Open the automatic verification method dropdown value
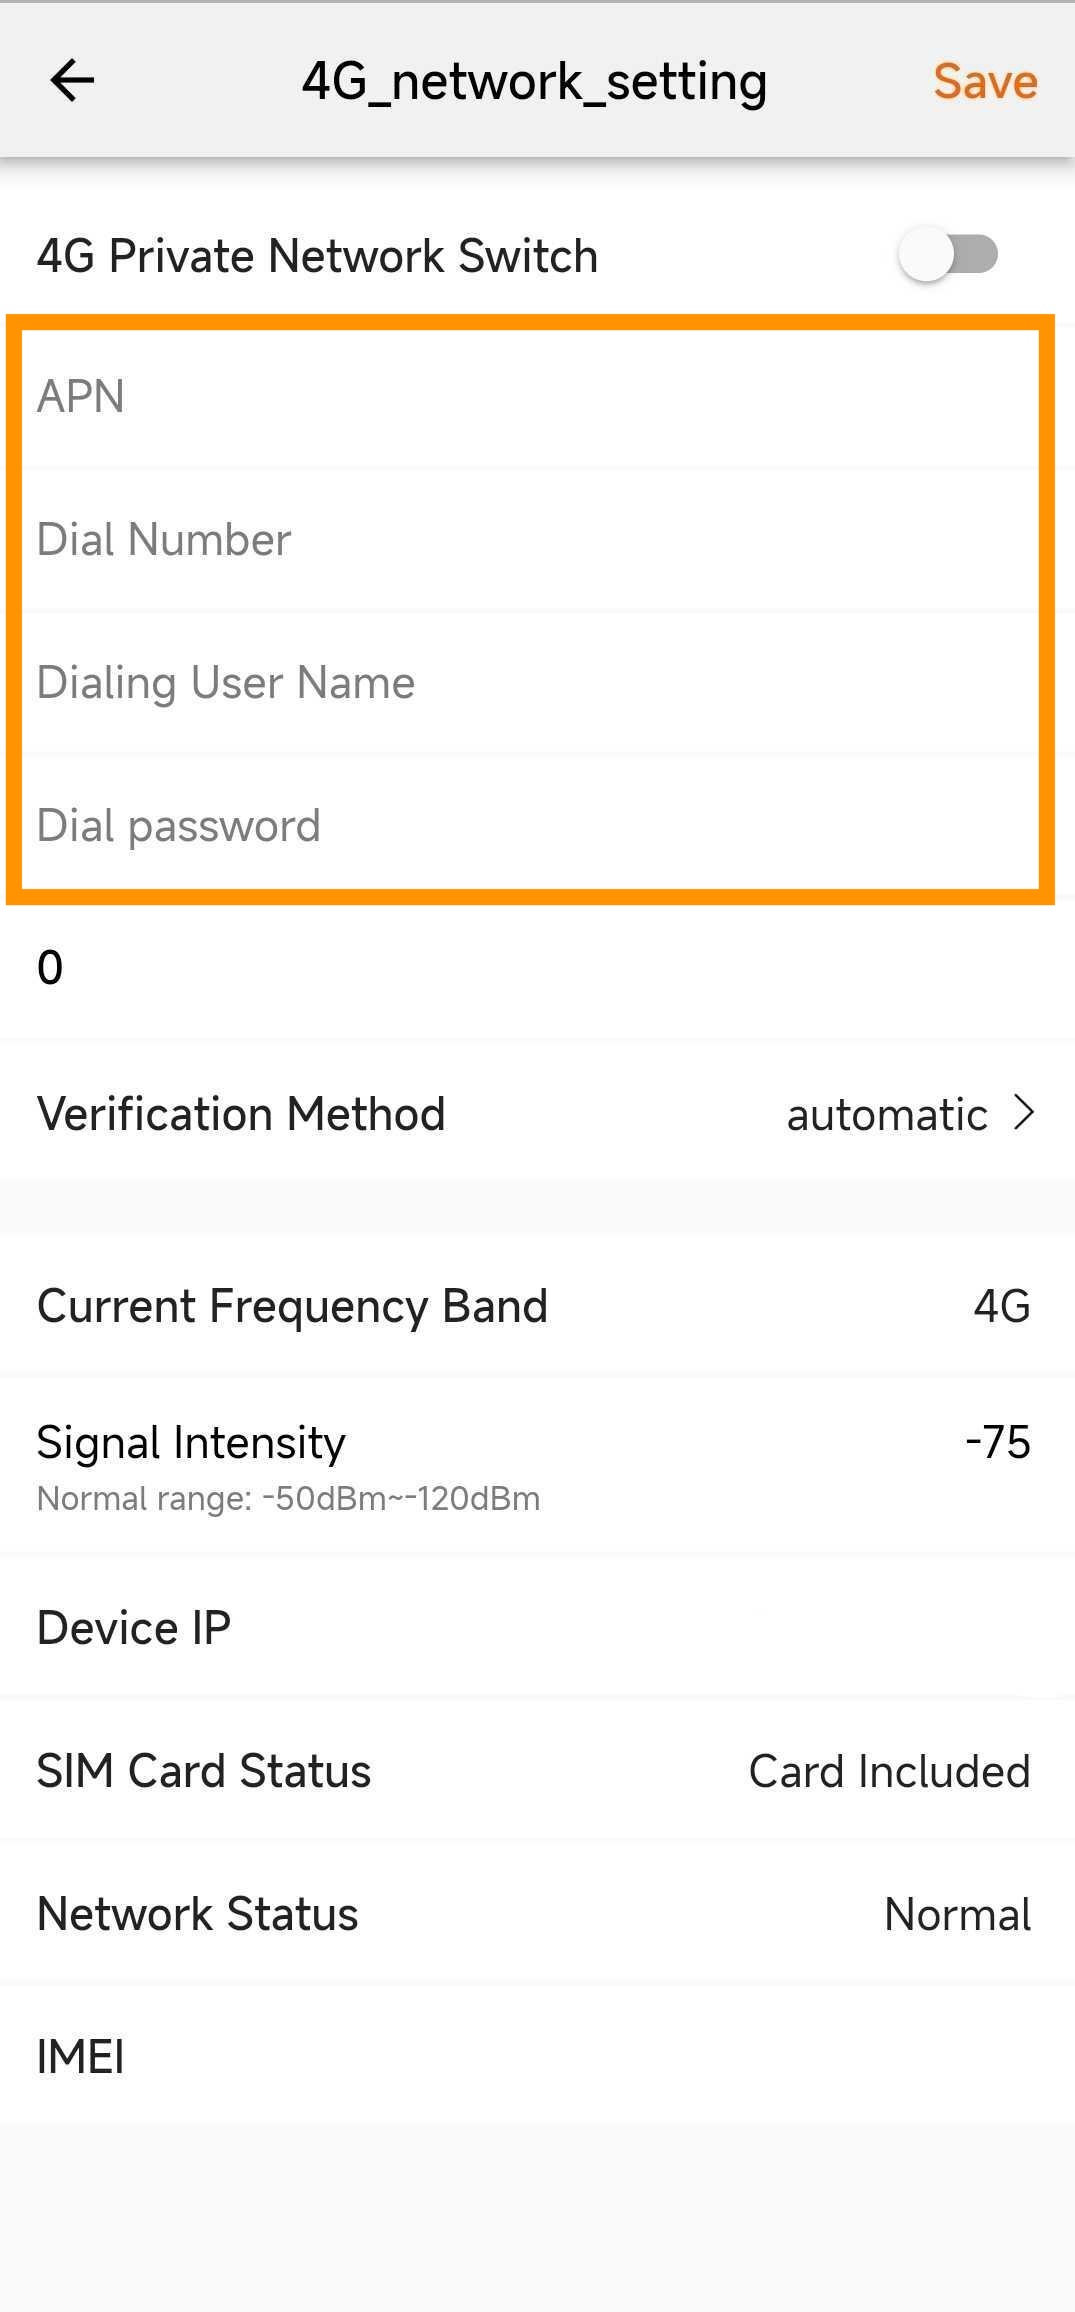This screenshot has height=2312, width=1075. click(x=886, y=1114)
